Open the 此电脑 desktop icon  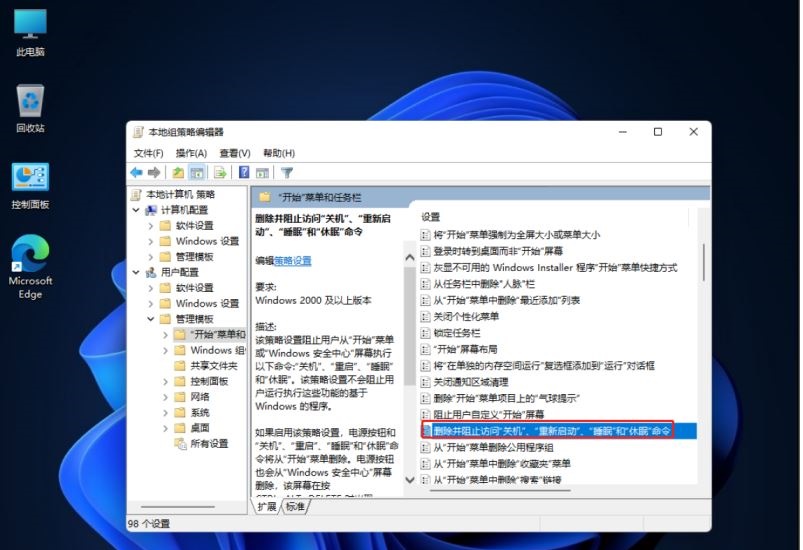click(30, 33)
